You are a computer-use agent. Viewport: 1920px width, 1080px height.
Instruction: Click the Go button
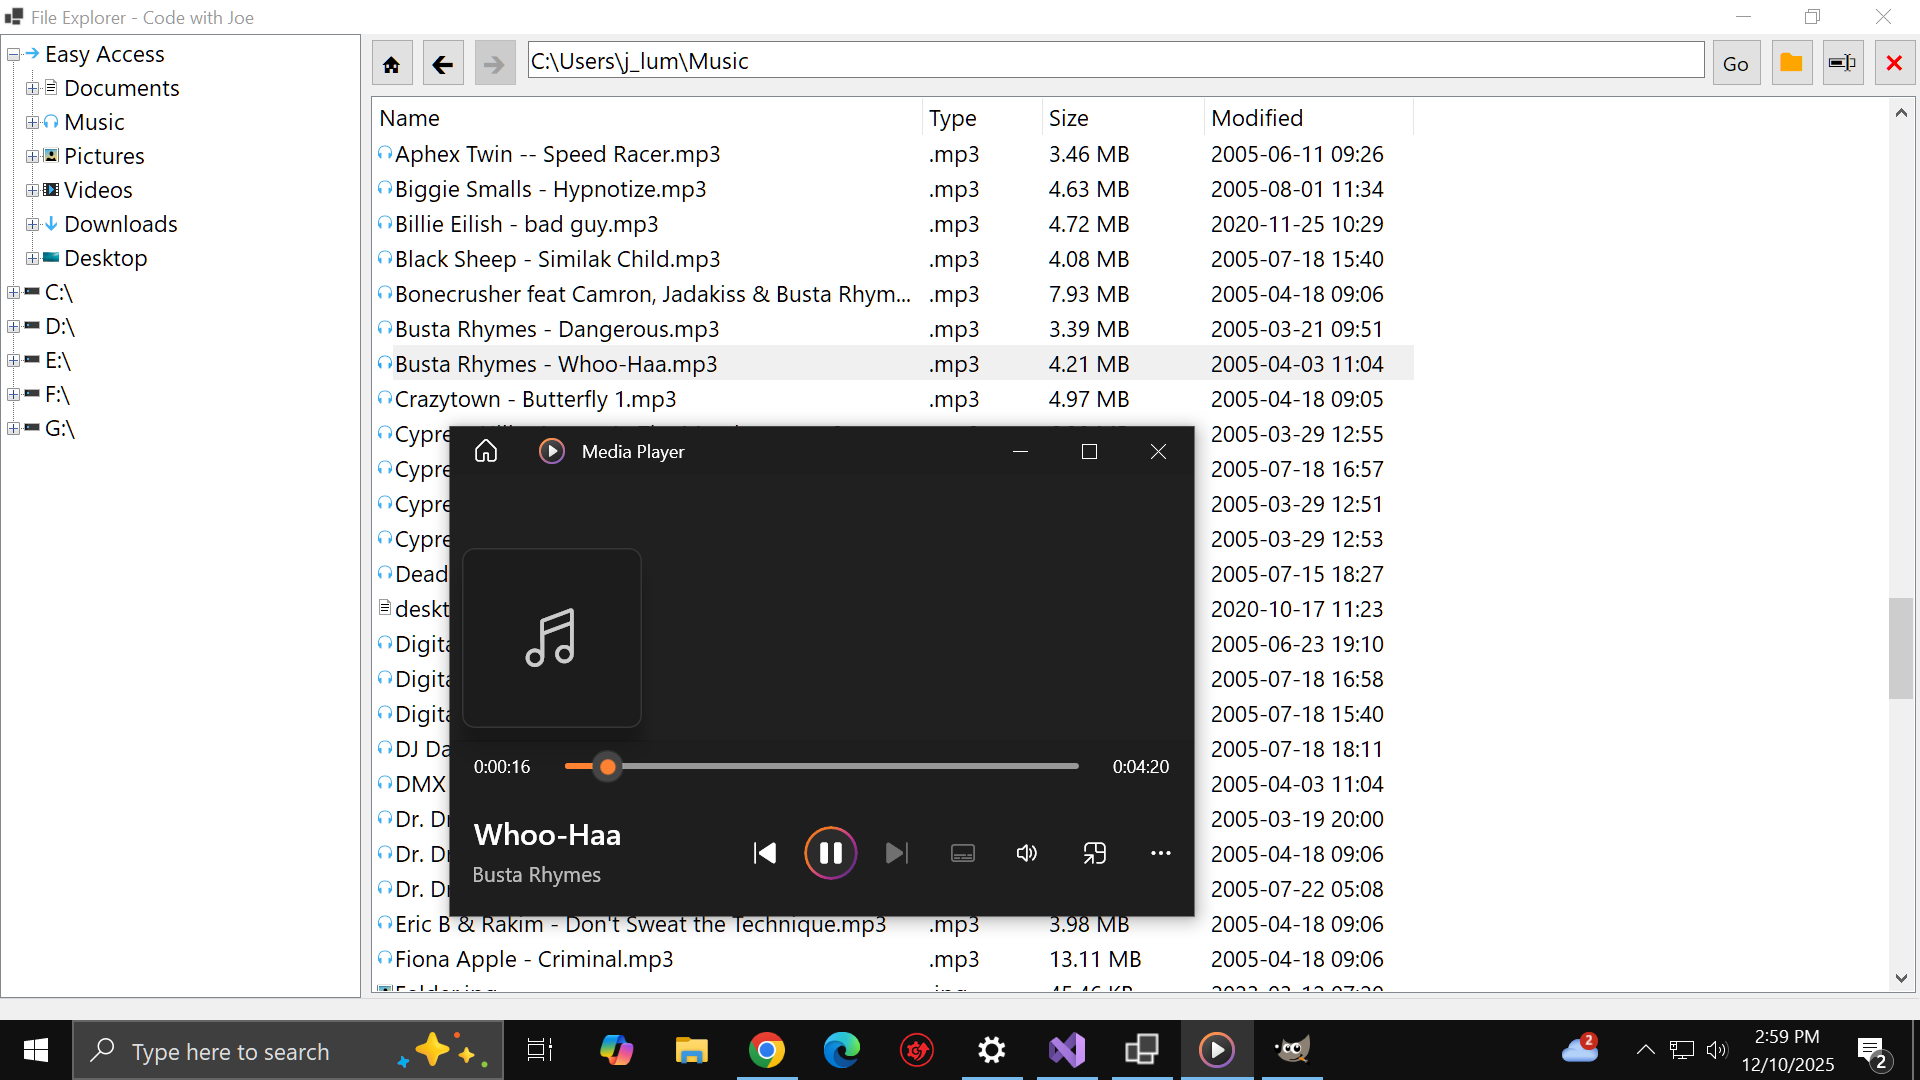(x=1735, y=62)
